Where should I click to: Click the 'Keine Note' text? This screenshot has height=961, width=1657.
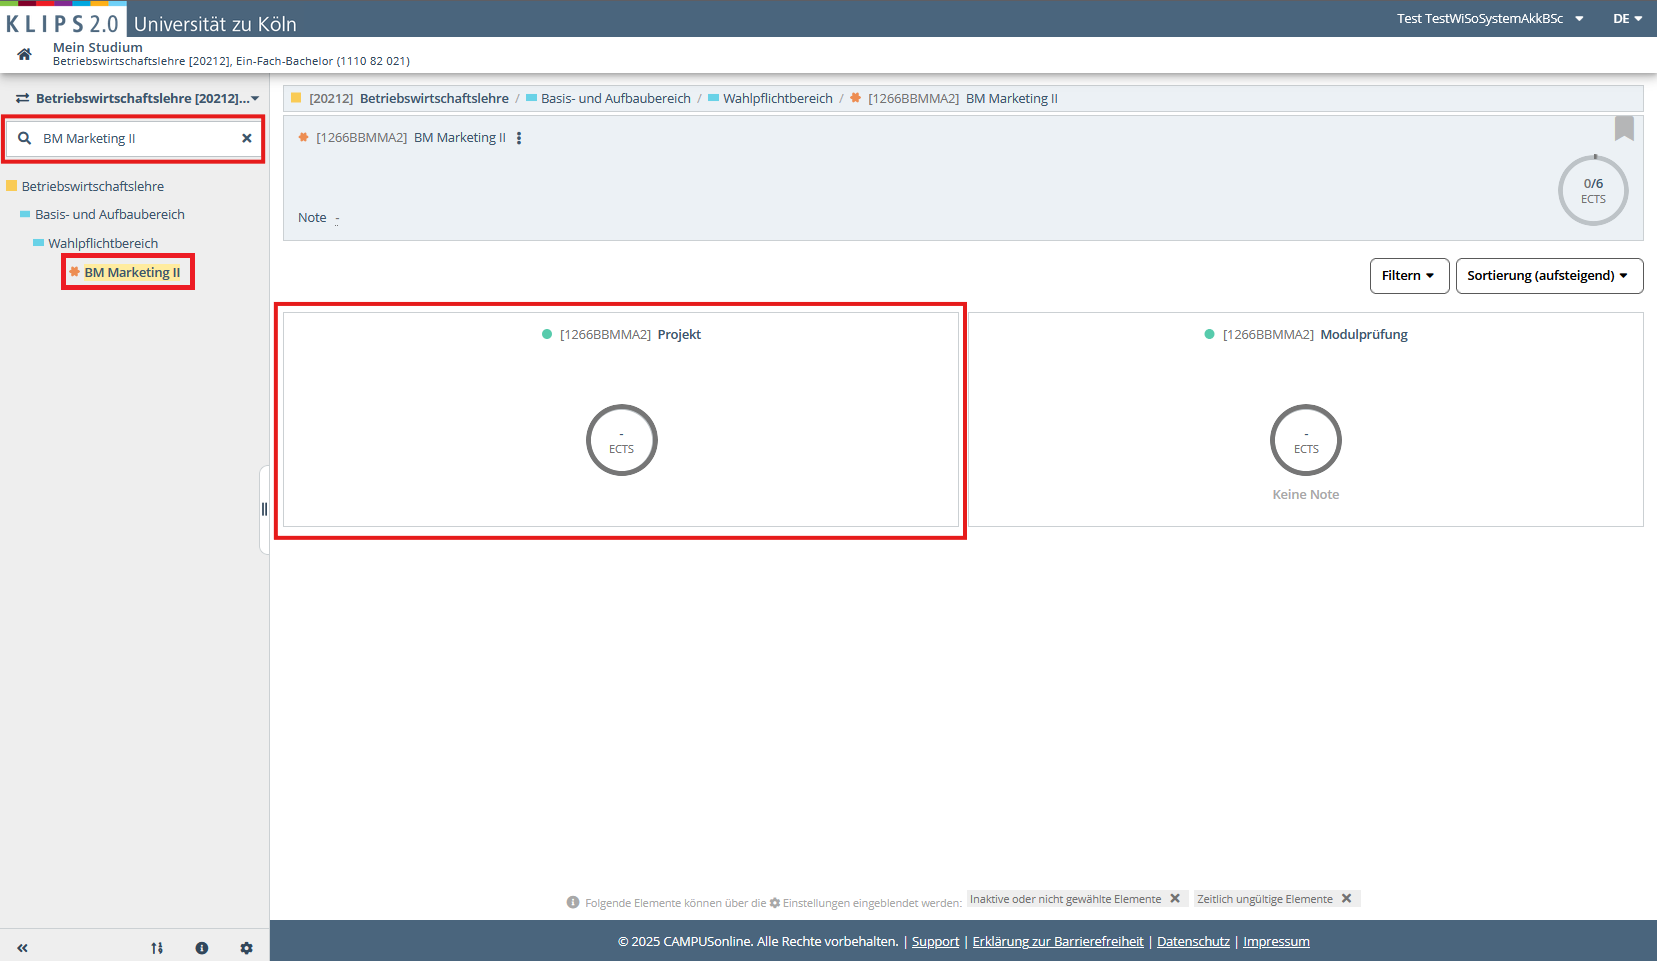pyautogui.click(x=1305, y=495)
